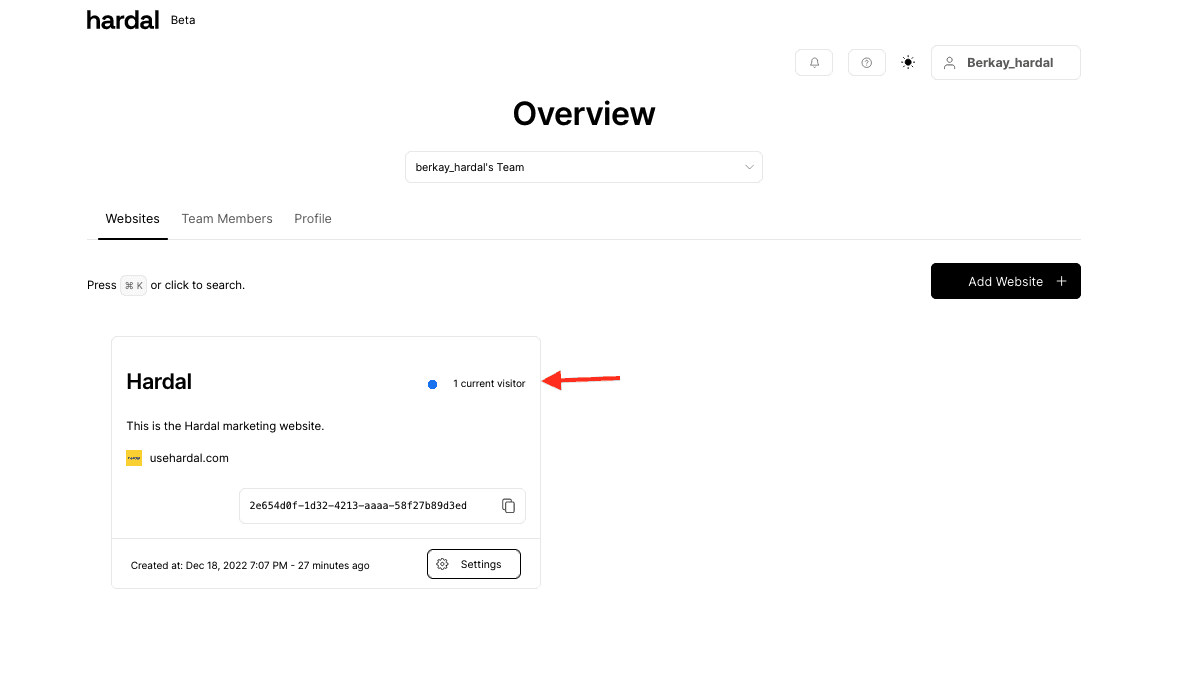Screen dimensions: 1191x695
Task: Open the Hardal website card title
Action: pyautogui.click(x=159, y=381)
